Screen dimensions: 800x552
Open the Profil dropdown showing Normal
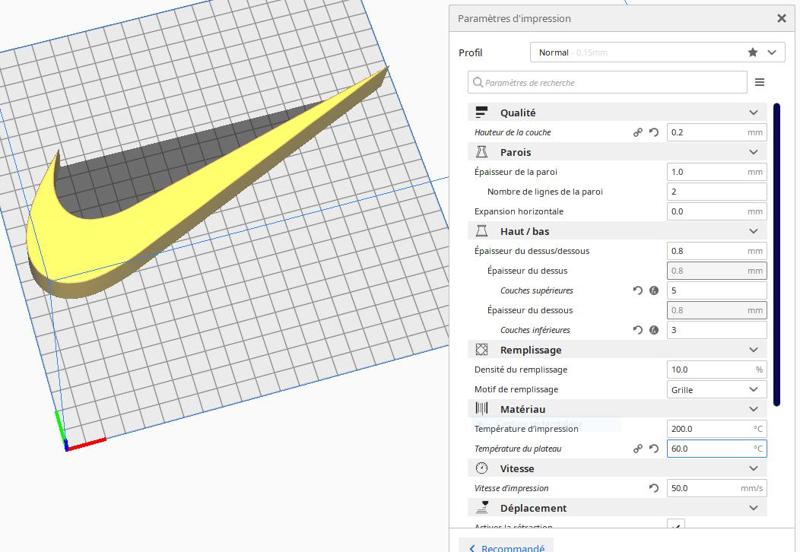click(657, 53)
